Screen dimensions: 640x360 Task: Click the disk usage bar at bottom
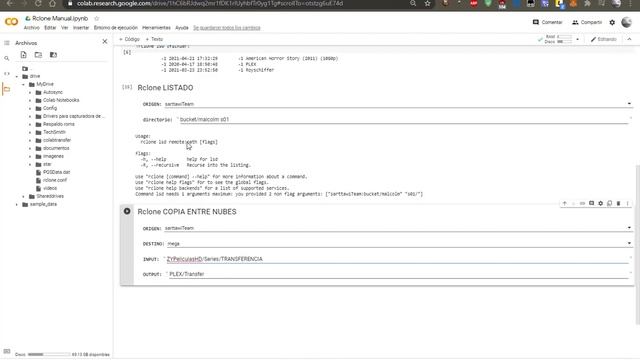49,354
